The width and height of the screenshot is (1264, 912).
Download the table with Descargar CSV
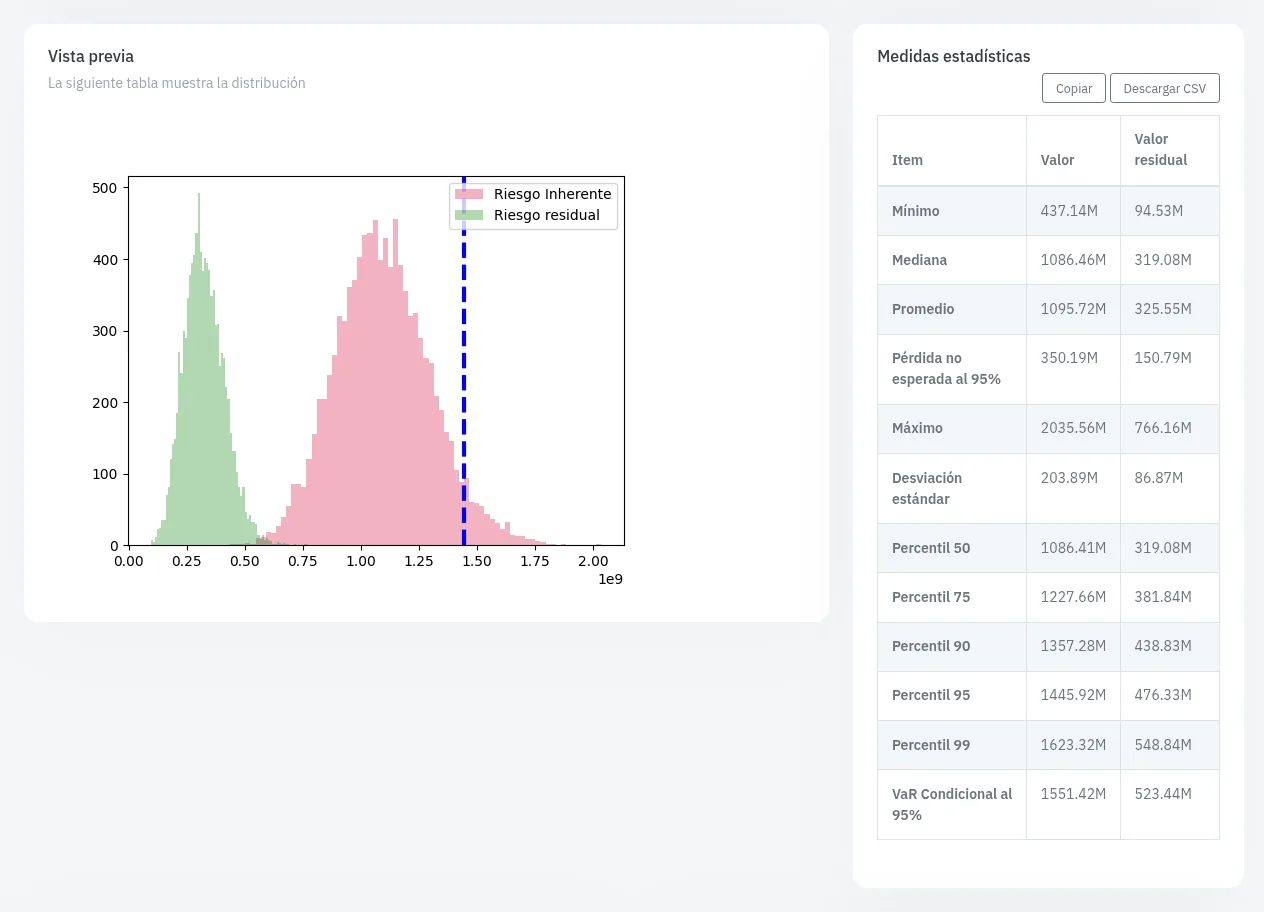[x=1165, y=88]
